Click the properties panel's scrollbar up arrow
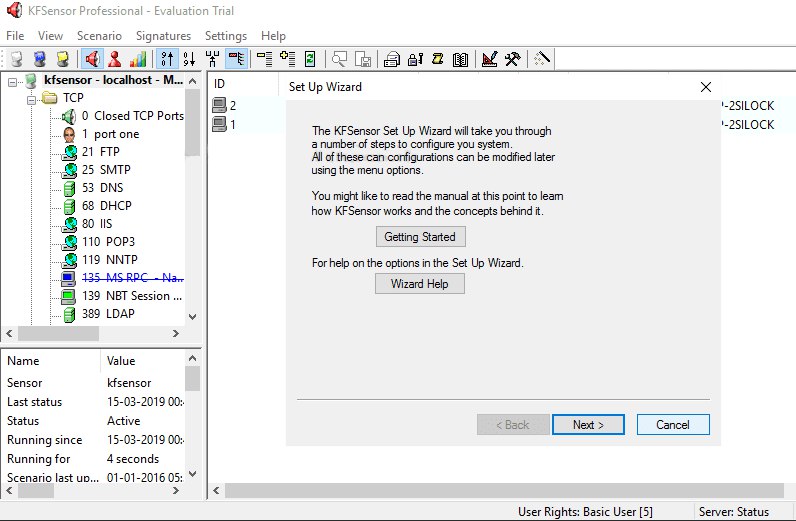Screen dimensions: 796x521 pyautogui.click(x=192, y=359)
